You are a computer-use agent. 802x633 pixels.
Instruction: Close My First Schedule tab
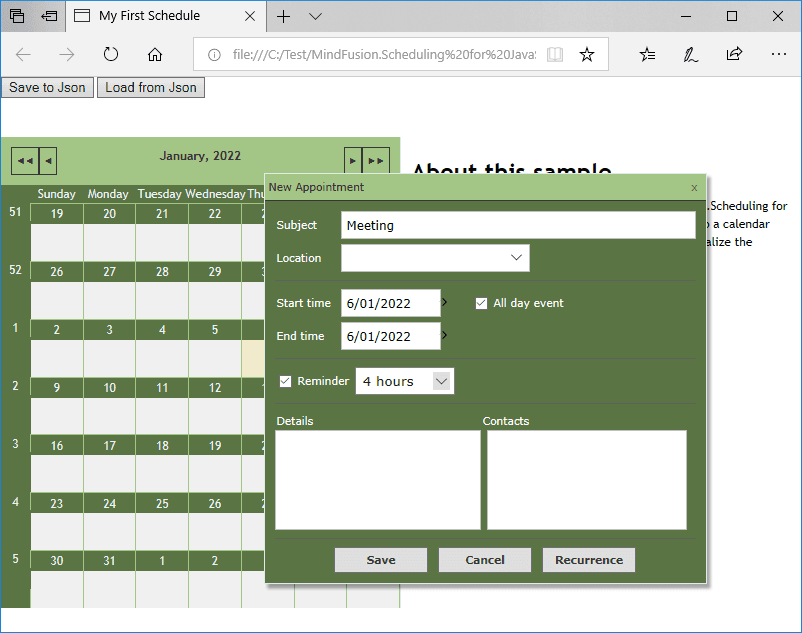point(250,16)
